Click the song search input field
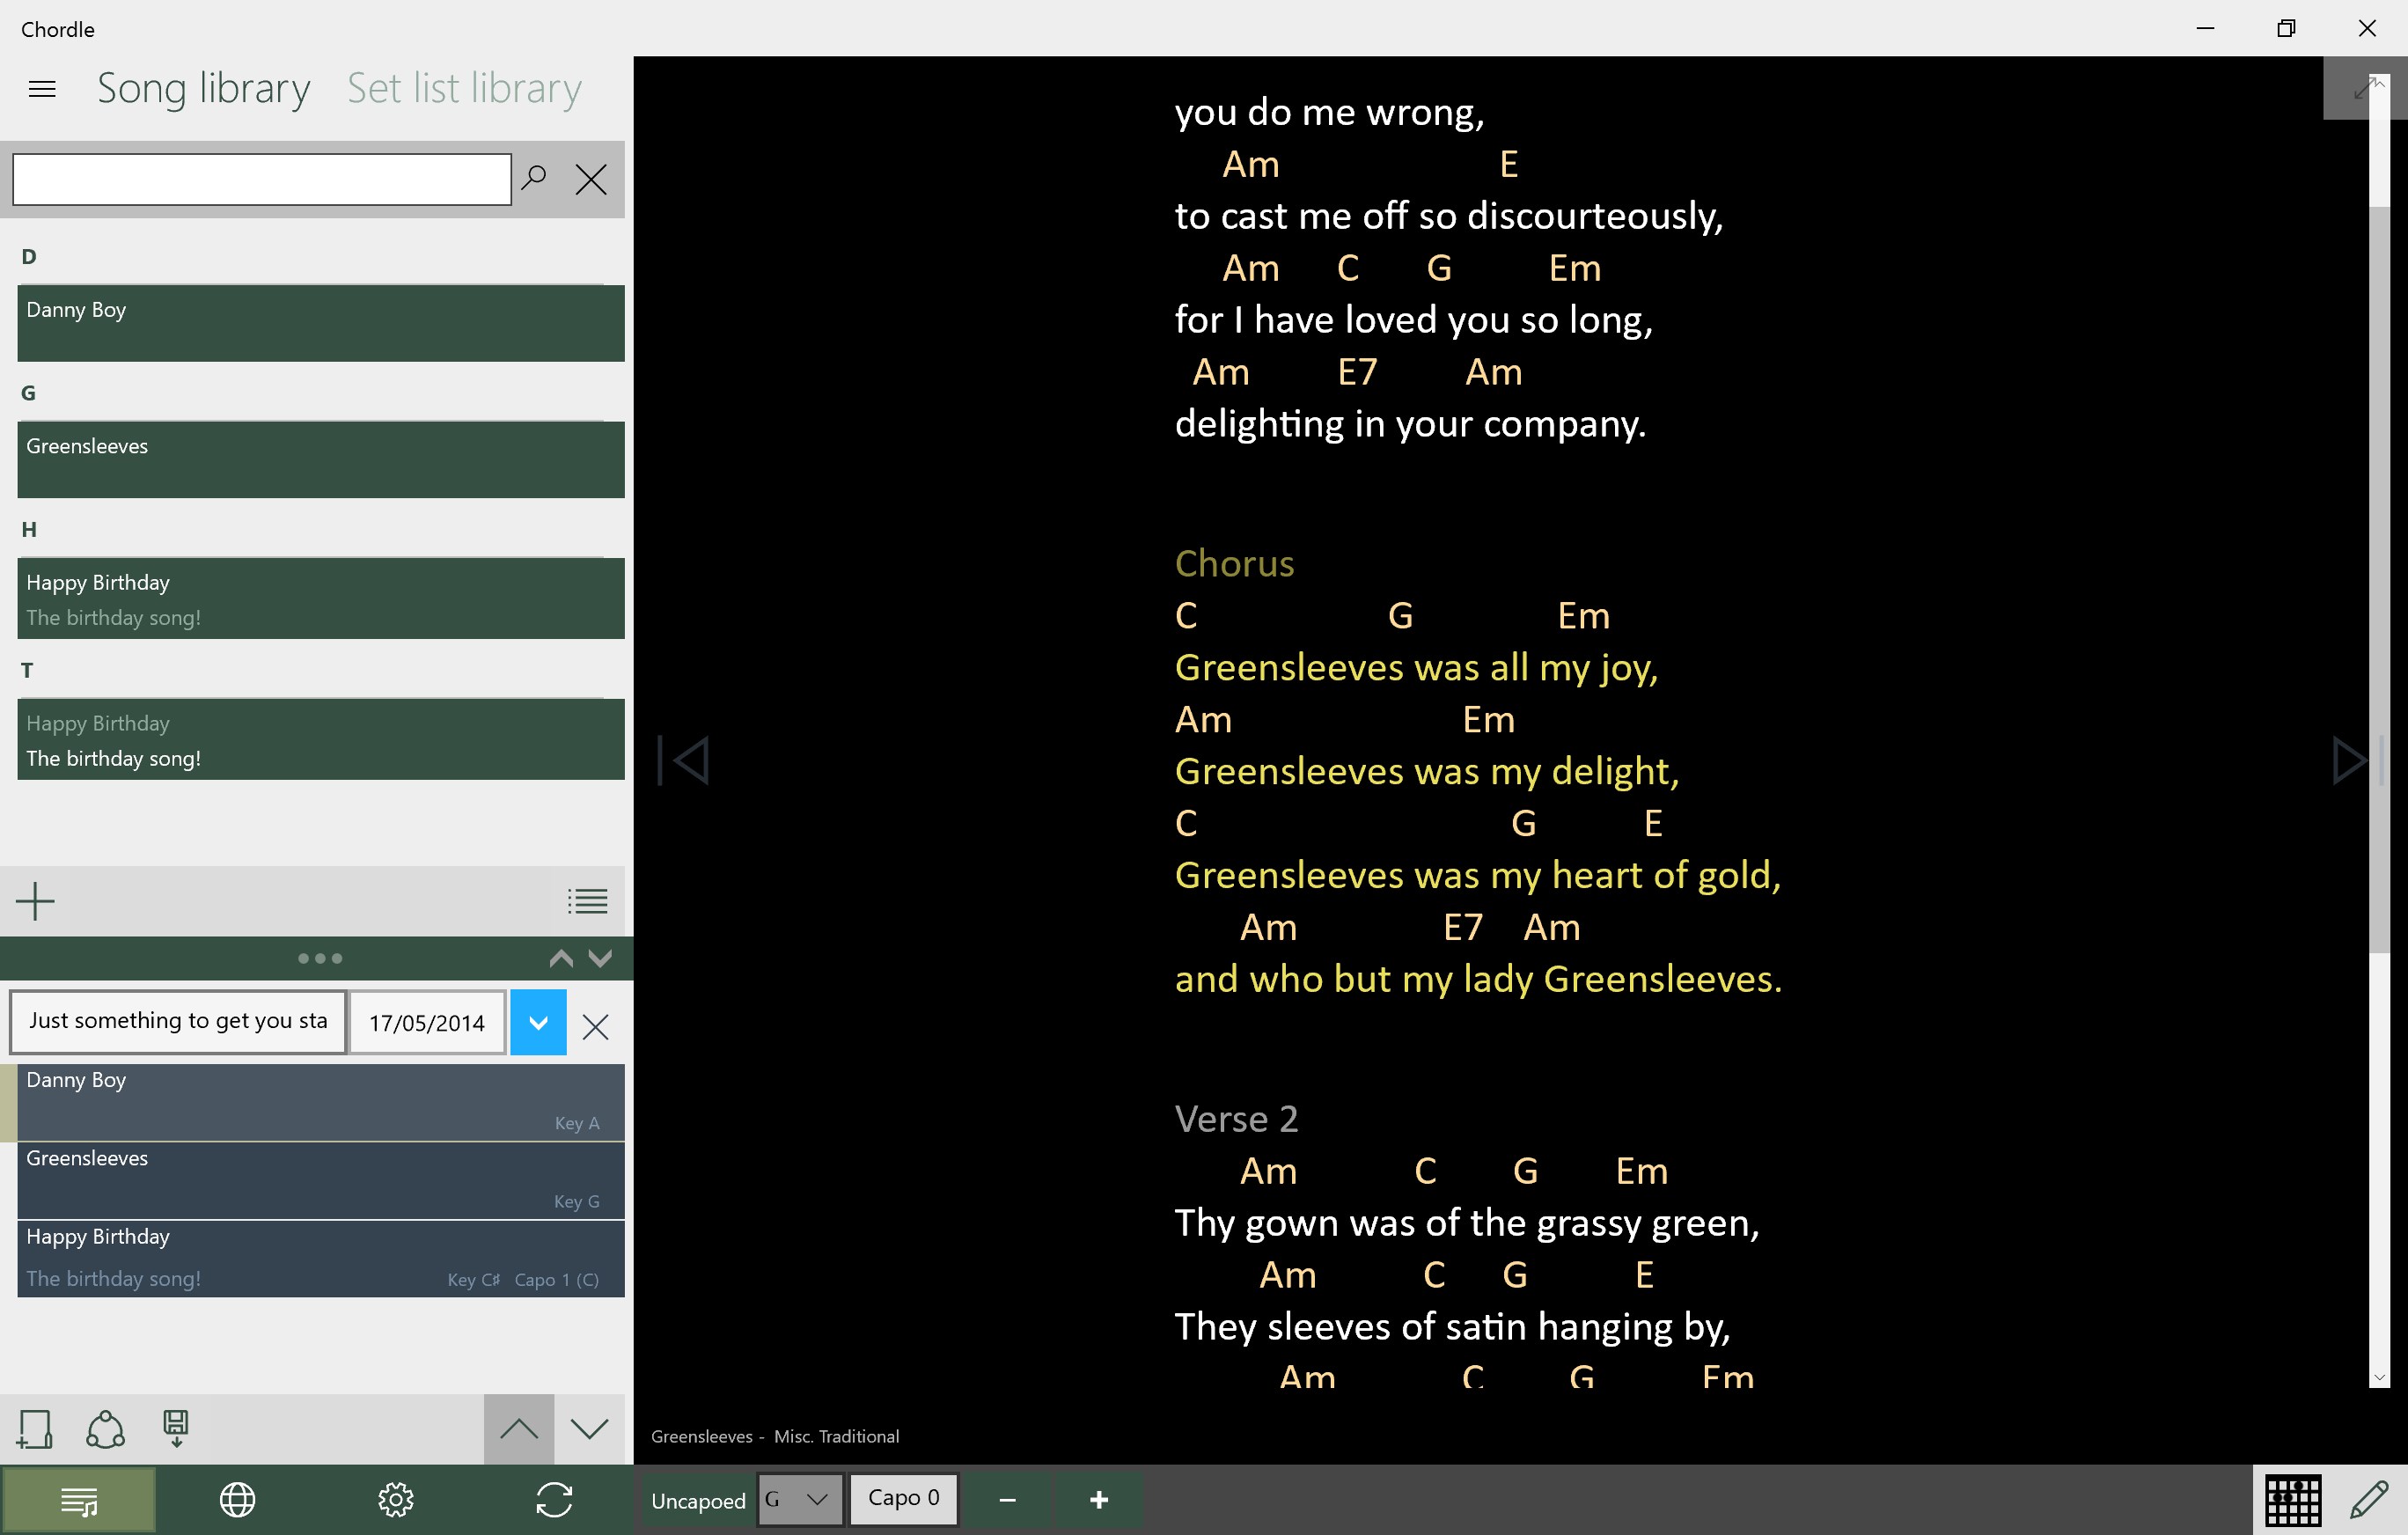Screen dimensions: 2408x1535 [x=262, y=179]
